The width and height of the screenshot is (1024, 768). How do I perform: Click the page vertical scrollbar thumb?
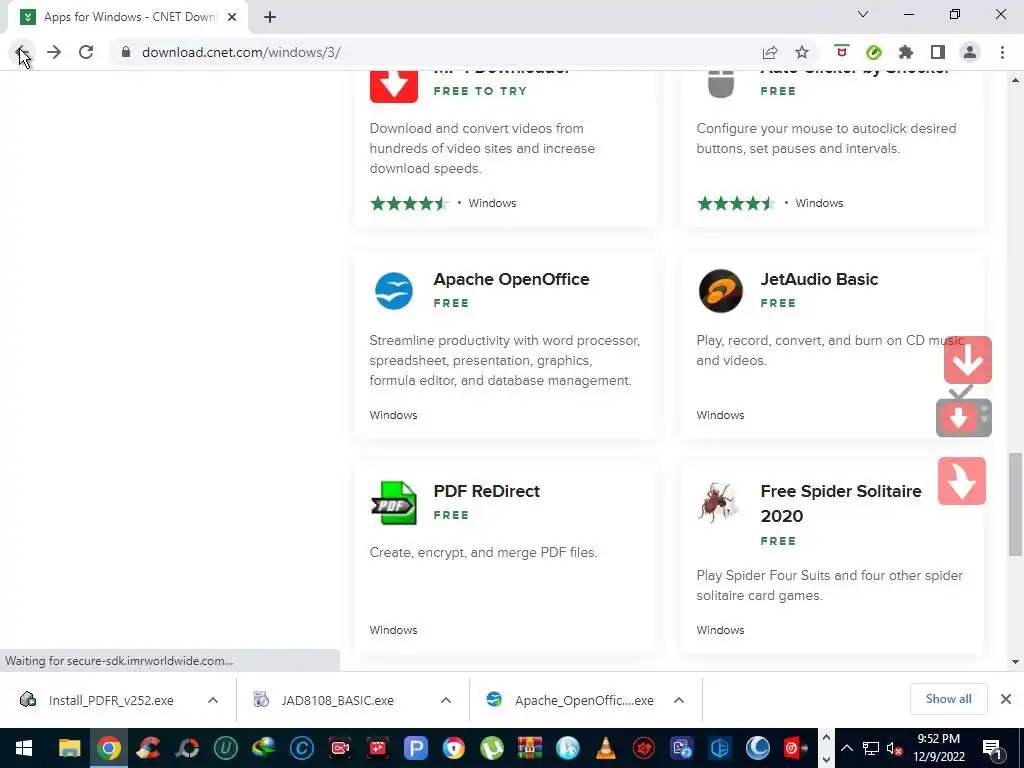point(1015,504)
